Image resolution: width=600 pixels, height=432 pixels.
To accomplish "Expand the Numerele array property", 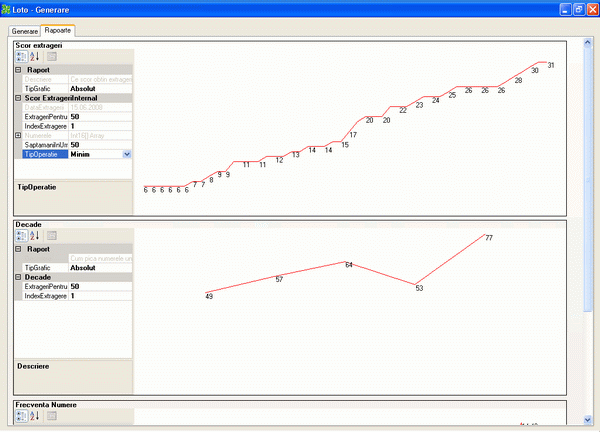I will click(x=18, y=135).
